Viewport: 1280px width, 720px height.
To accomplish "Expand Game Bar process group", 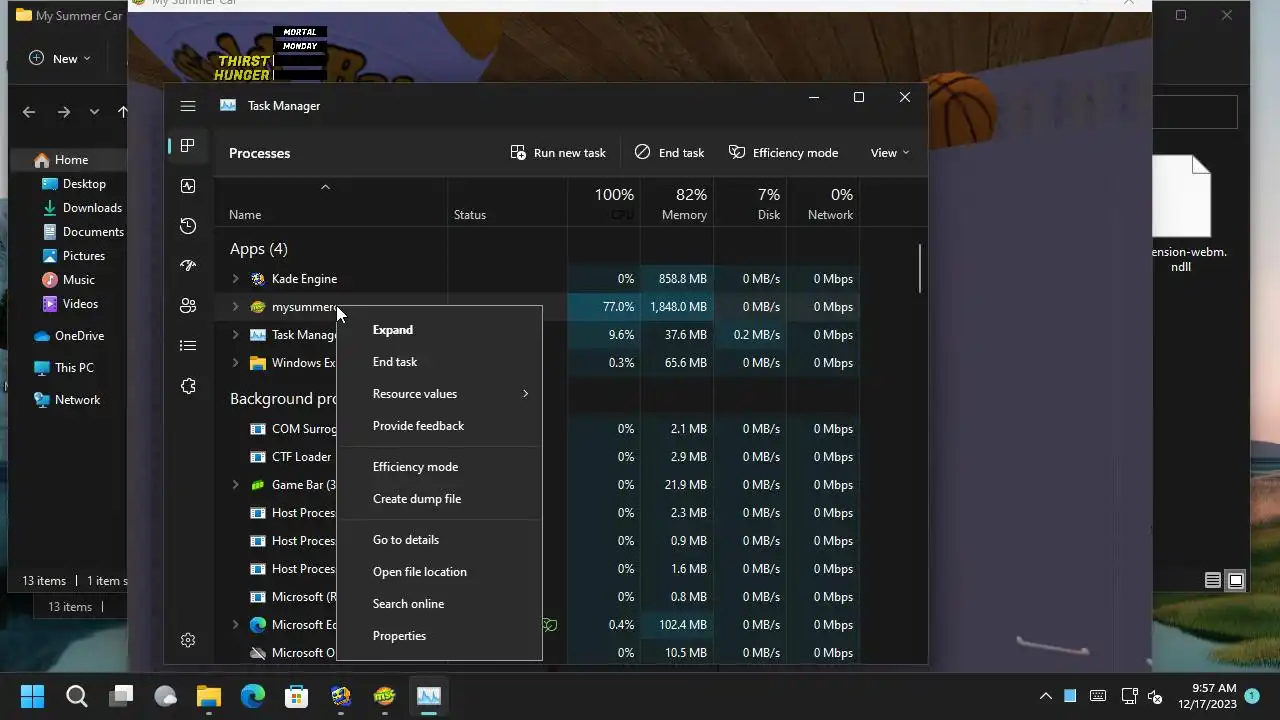I will click(236, 485).
